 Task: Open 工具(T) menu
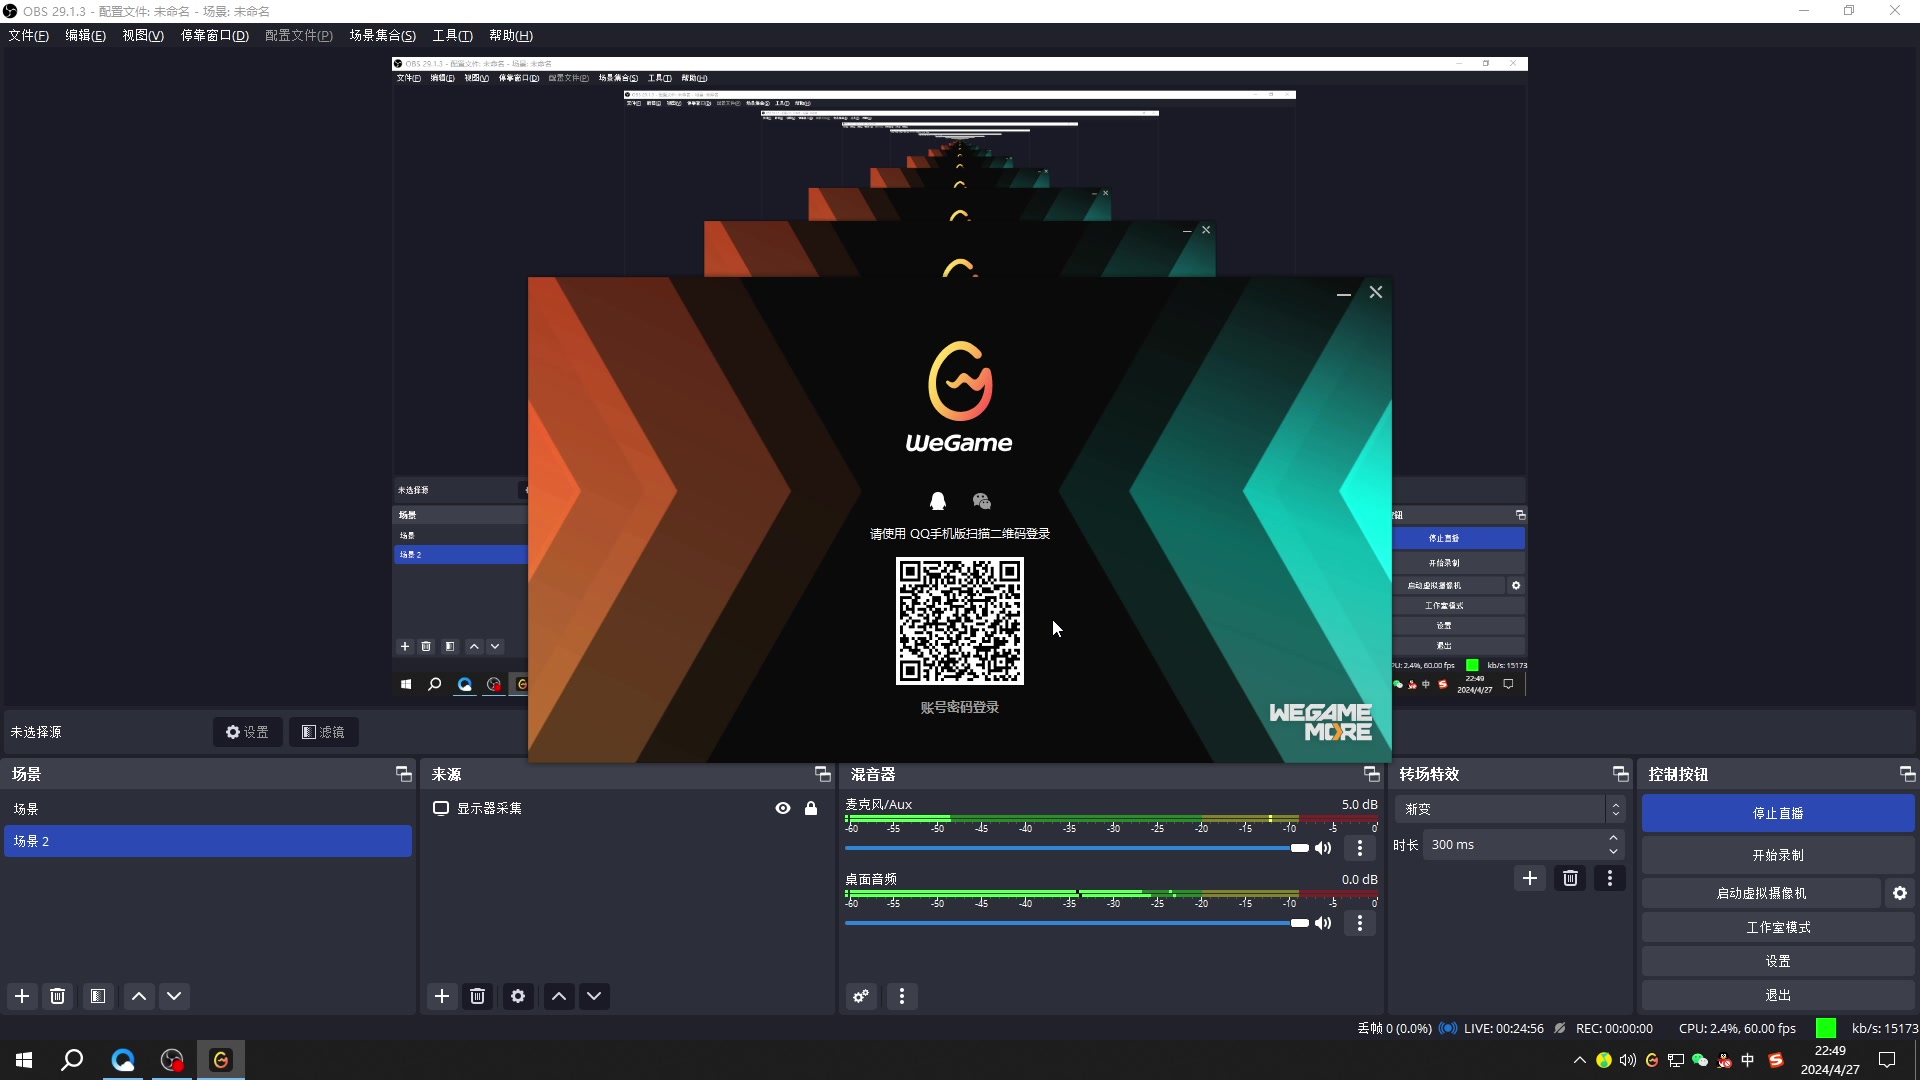tap(452, 35)
